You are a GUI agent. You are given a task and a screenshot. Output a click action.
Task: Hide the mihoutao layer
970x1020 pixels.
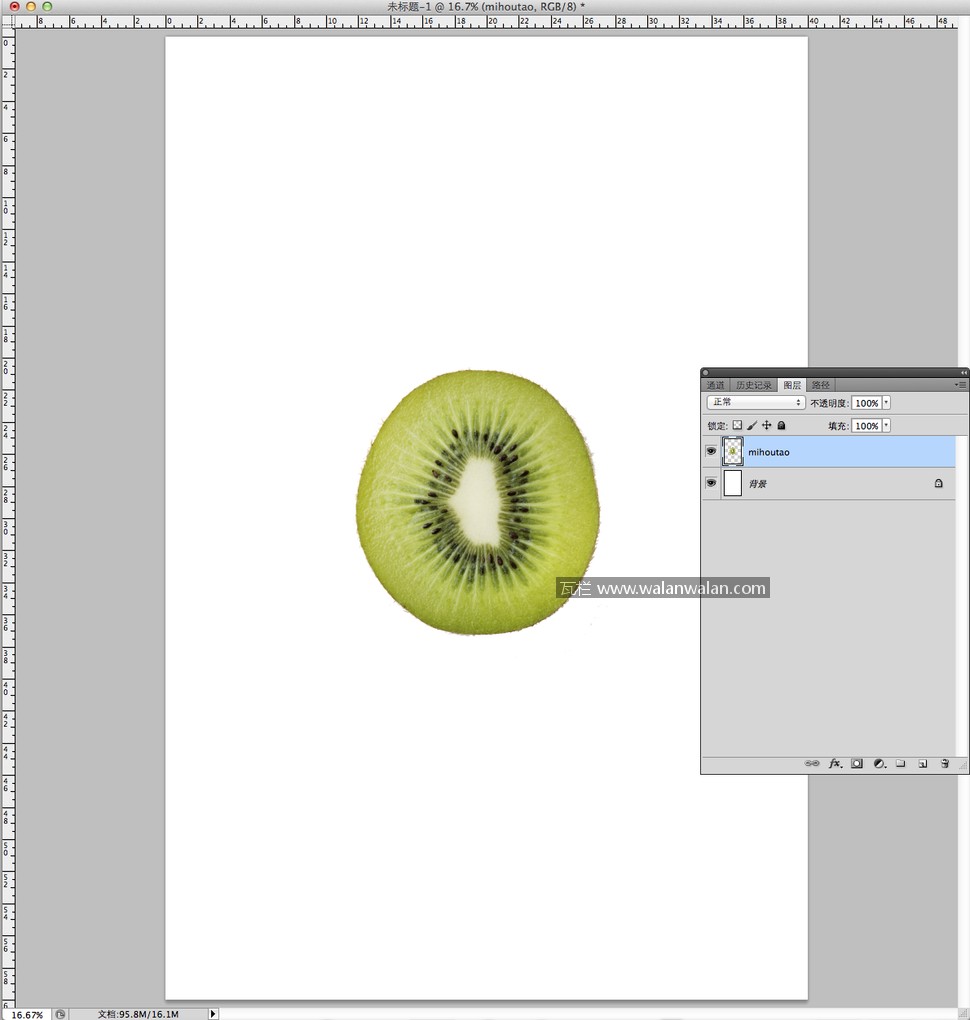[711, 452]
